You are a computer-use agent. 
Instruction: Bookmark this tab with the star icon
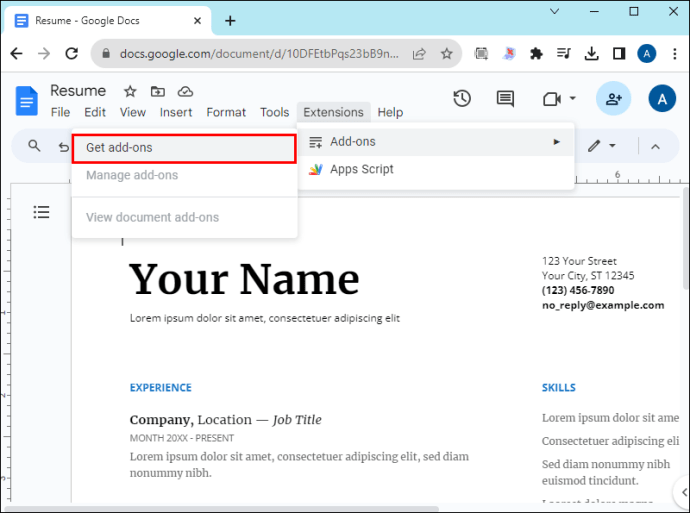[447, 54]
